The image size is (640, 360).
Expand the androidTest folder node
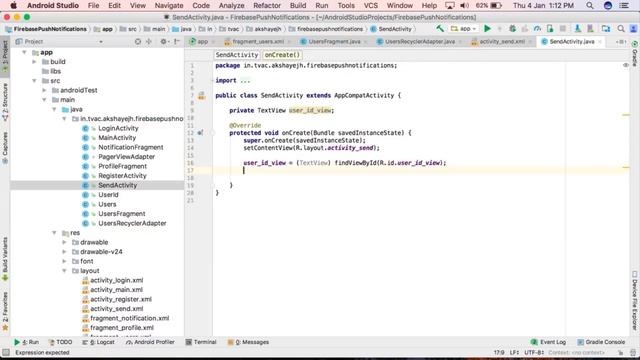click(44, 90)
